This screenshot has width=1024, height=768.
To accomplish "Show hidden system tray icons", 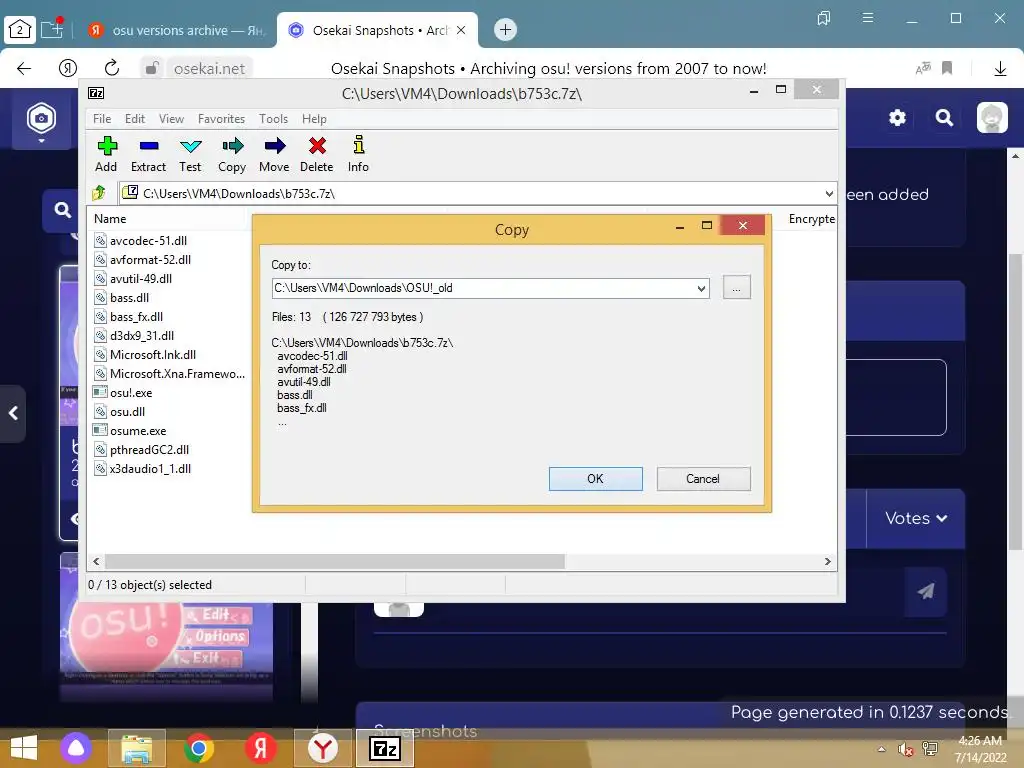I will 882,749.
